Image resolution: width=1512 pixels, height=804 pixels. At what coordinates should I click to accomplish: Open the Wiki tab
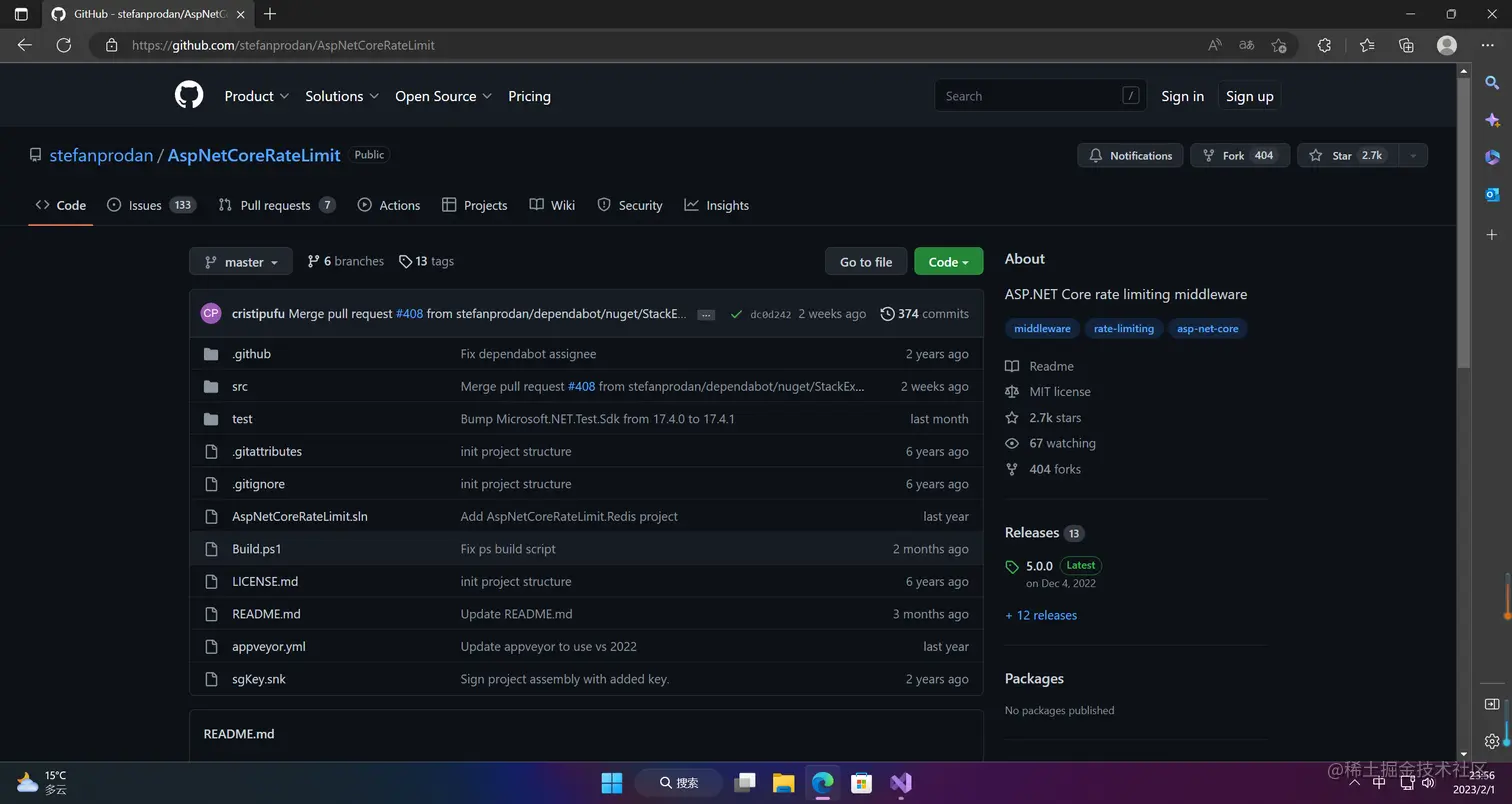[x=552, y=205]
